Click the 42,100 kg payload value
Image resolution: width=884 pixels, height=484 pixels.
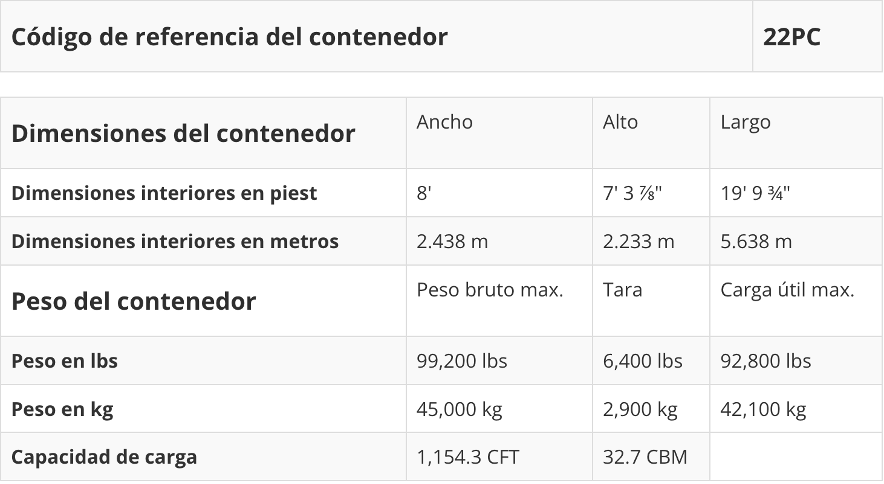[x=763, y=409]
